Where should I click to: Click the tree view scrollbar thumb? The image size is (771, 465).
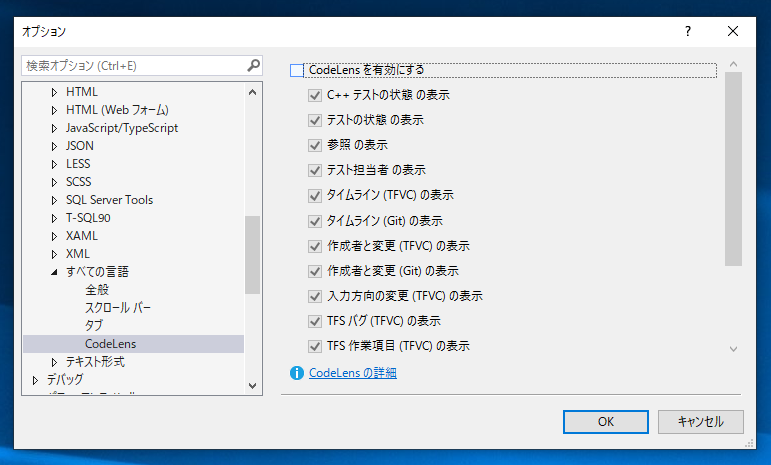pyautogui.click(x=253, y=255)
